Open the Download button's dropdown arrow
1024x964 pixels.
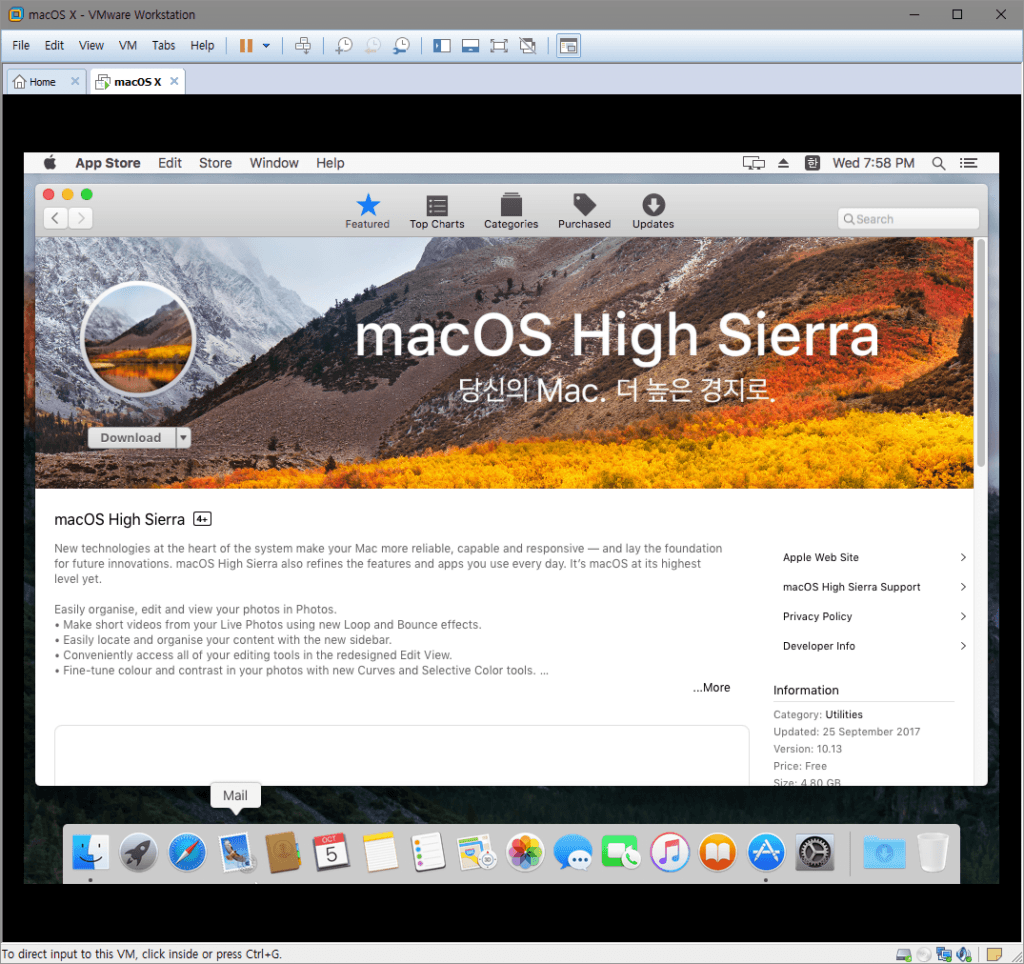click(x=184, y=438)
